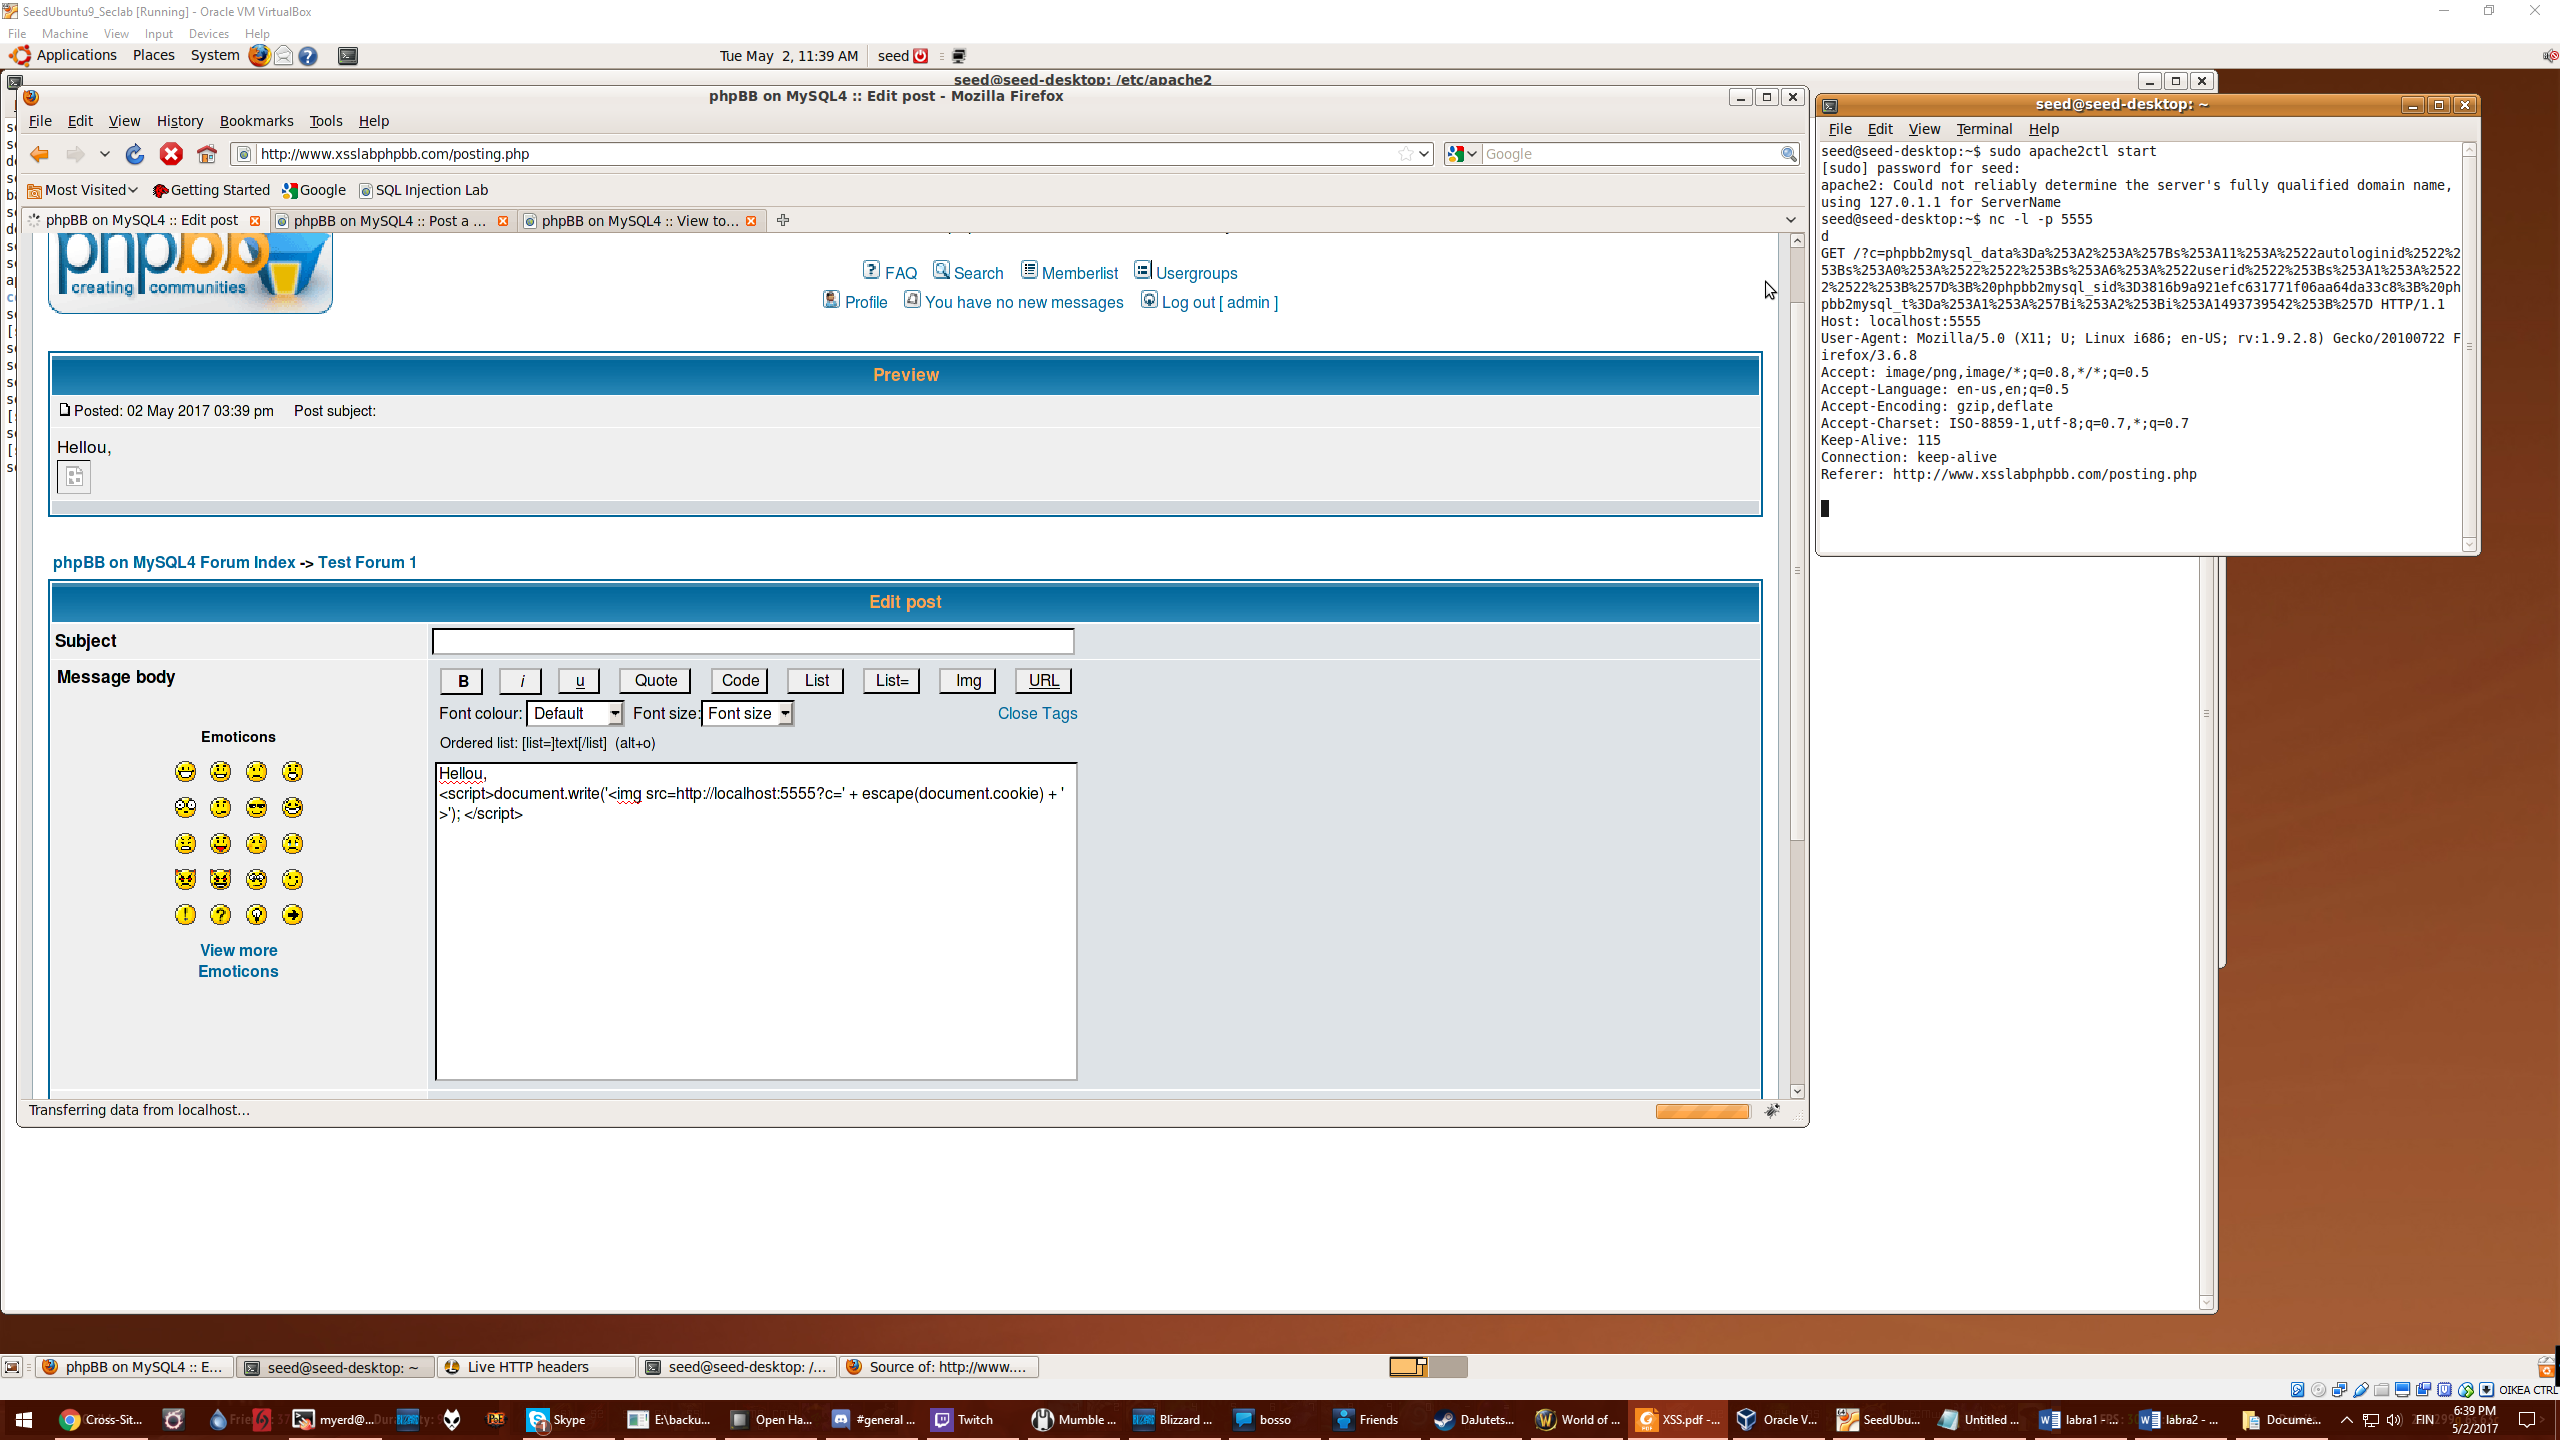Viewport: 2560px width, 1440px height.
Task: Click the Close Tags link
Action: tap(1037, 714)
